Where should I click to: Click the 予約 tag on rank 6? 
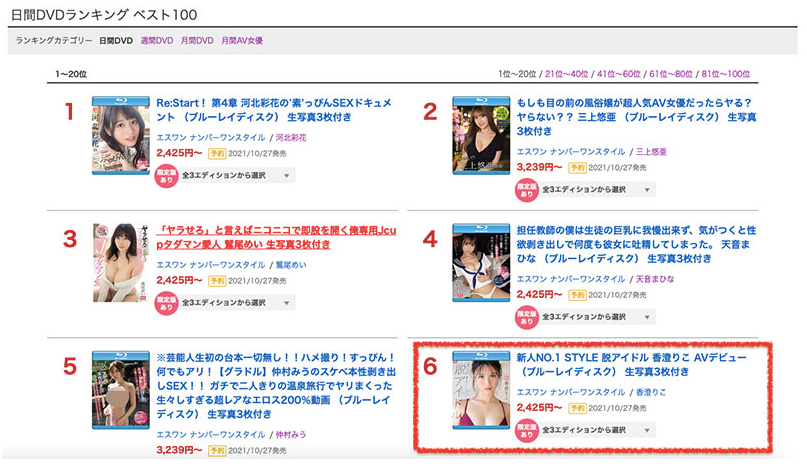(577, 408)
